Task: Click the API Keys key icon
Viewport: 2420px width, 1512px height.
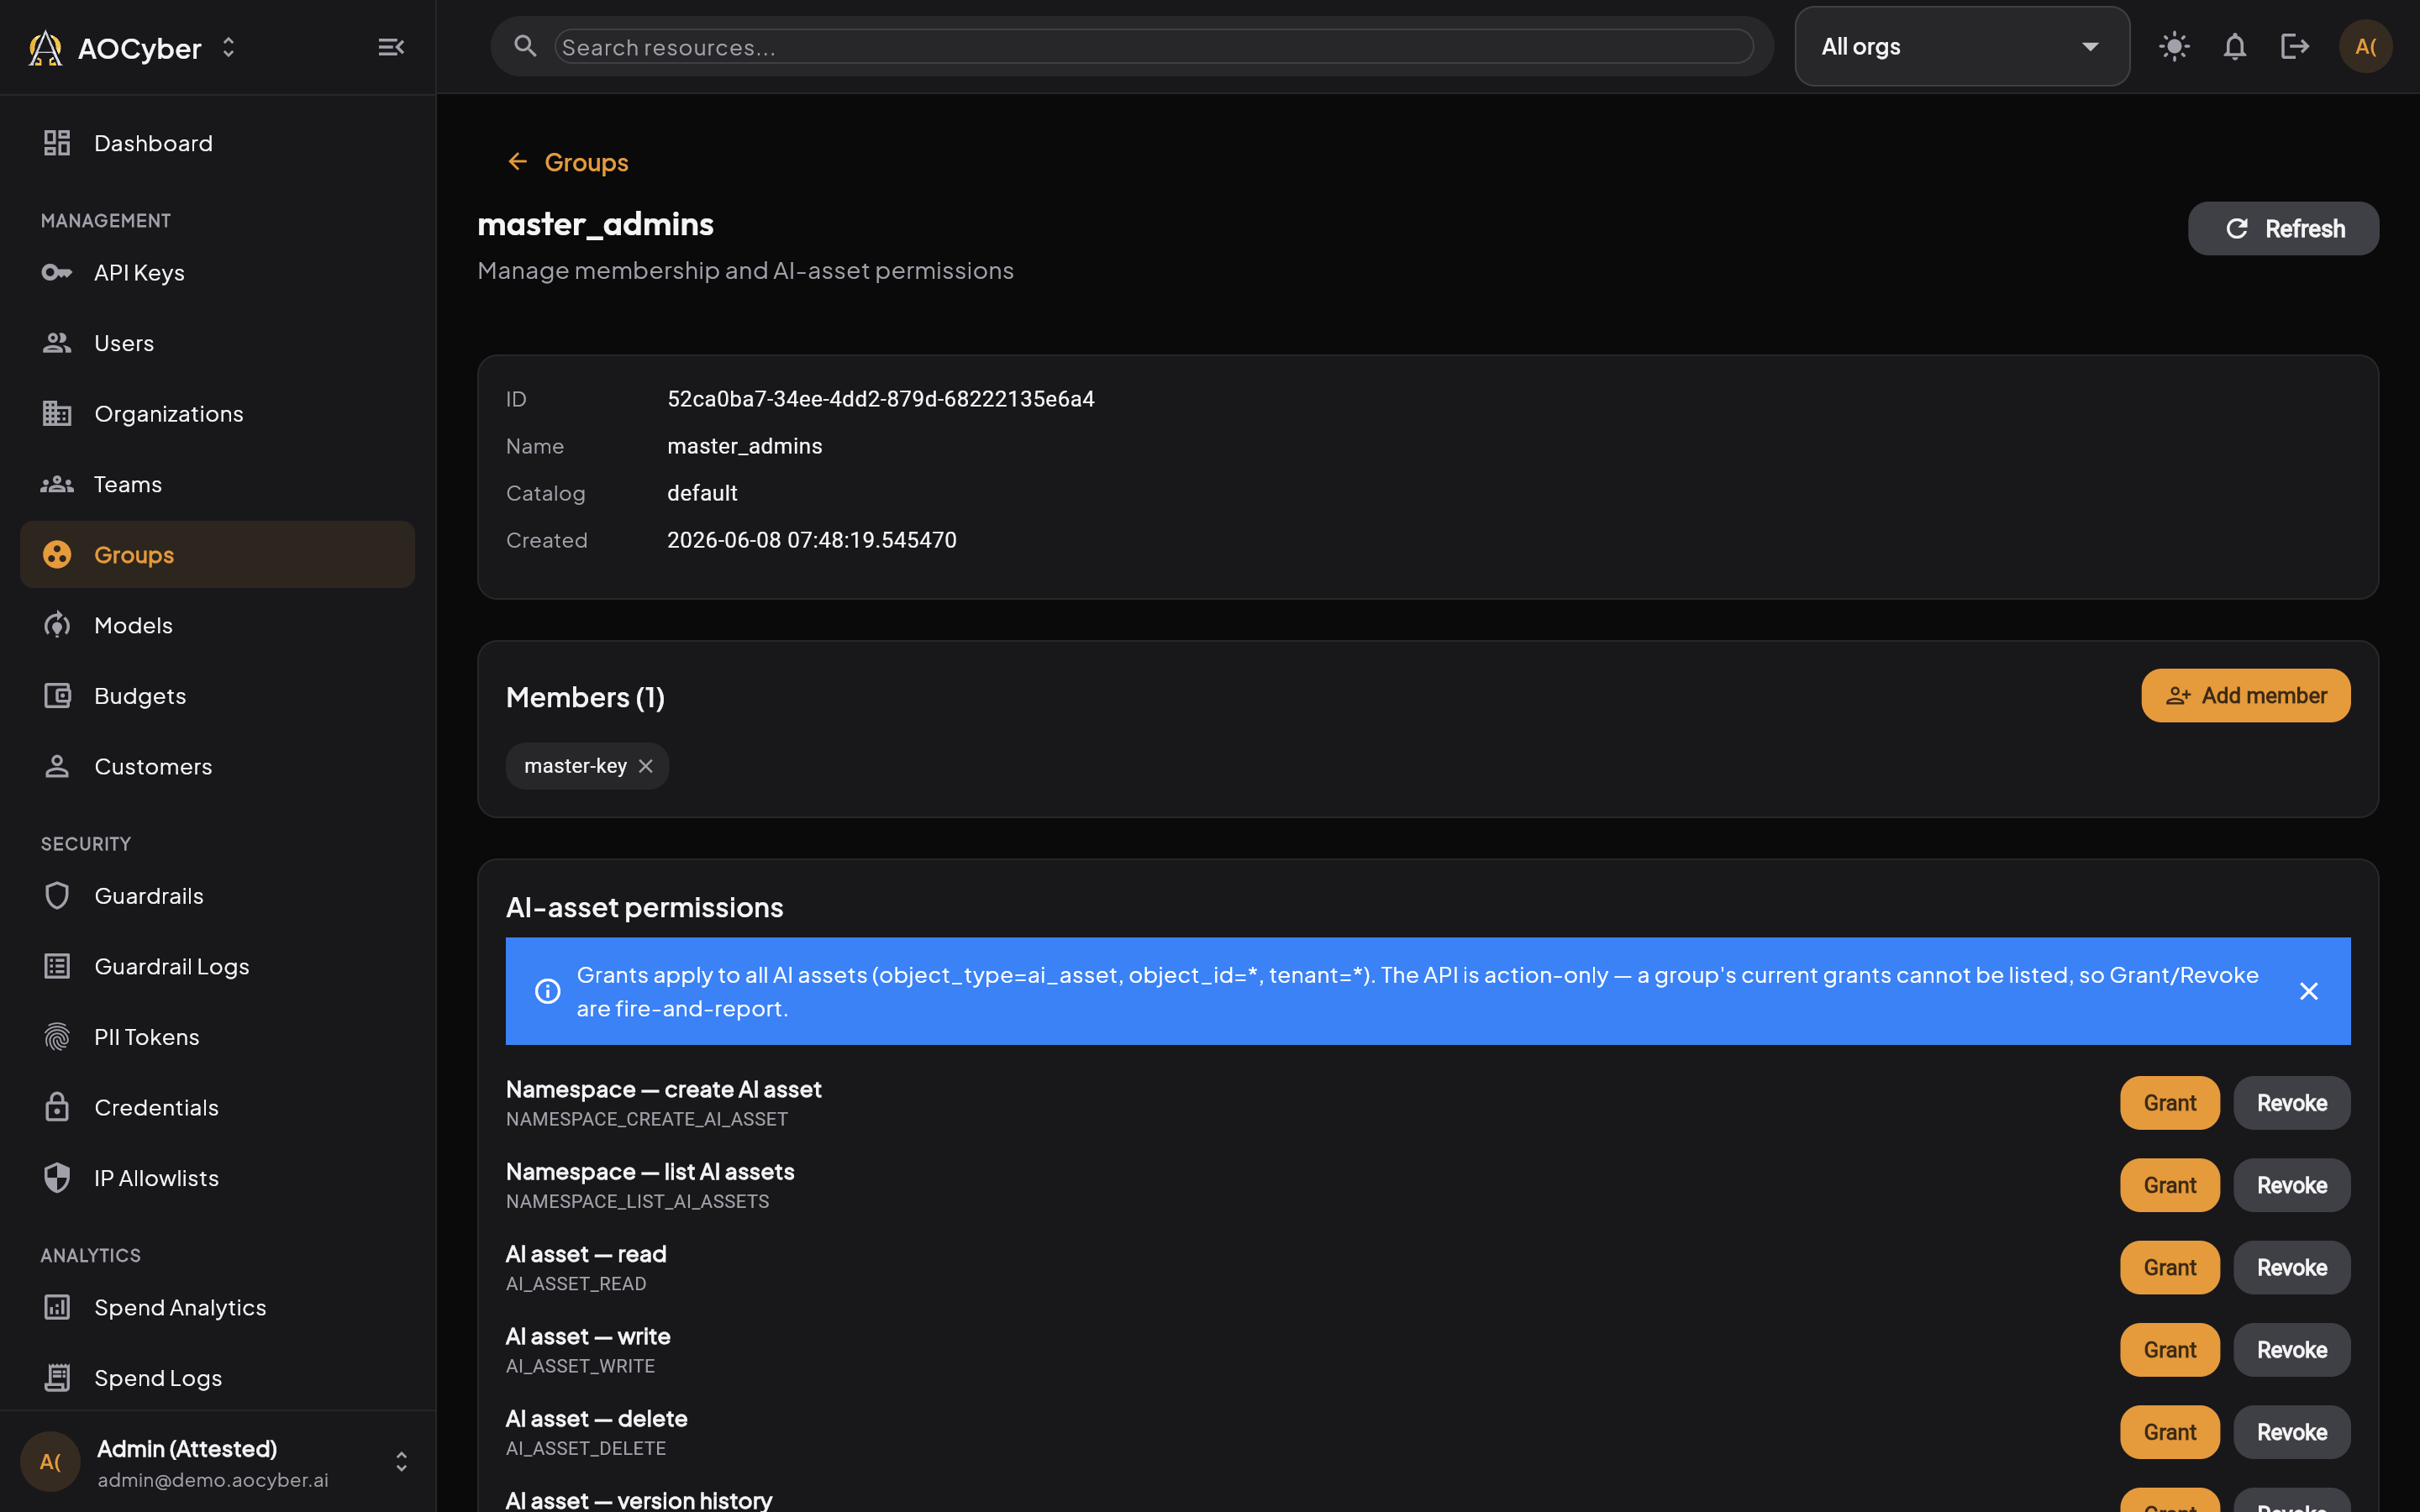Action: (x=57, y=272)
